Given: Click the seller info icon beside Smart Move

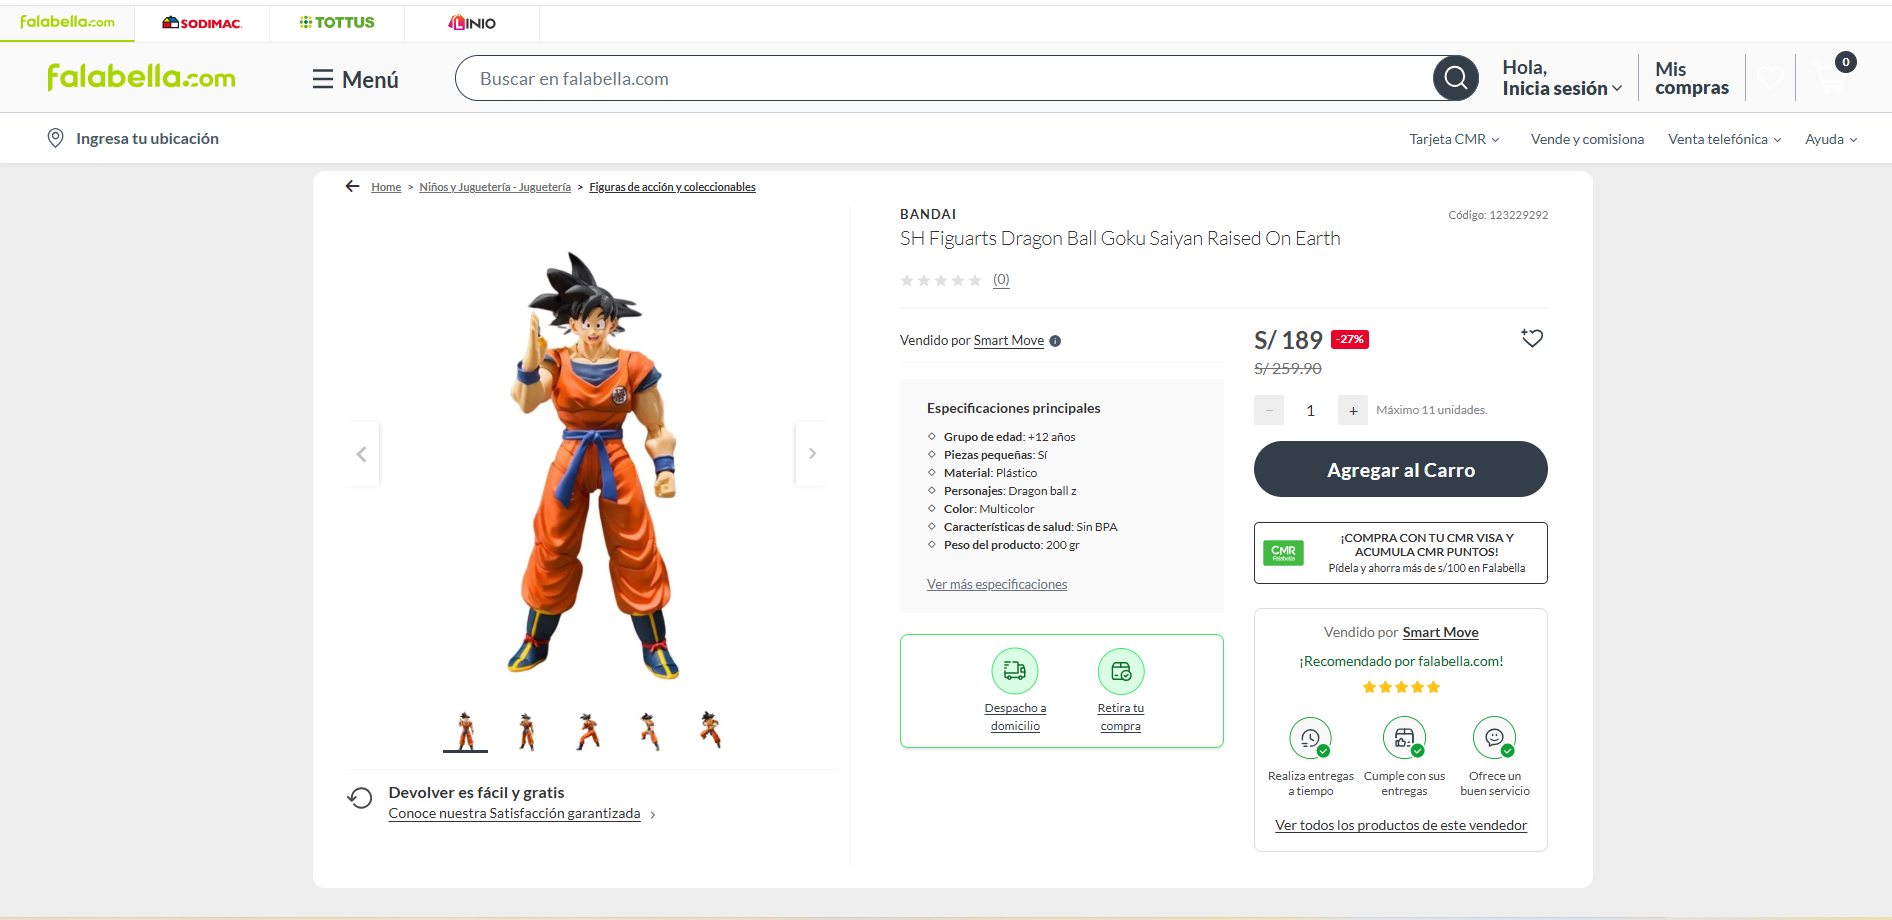Looking at the screenshot, I should click(x=1055, y=341).
